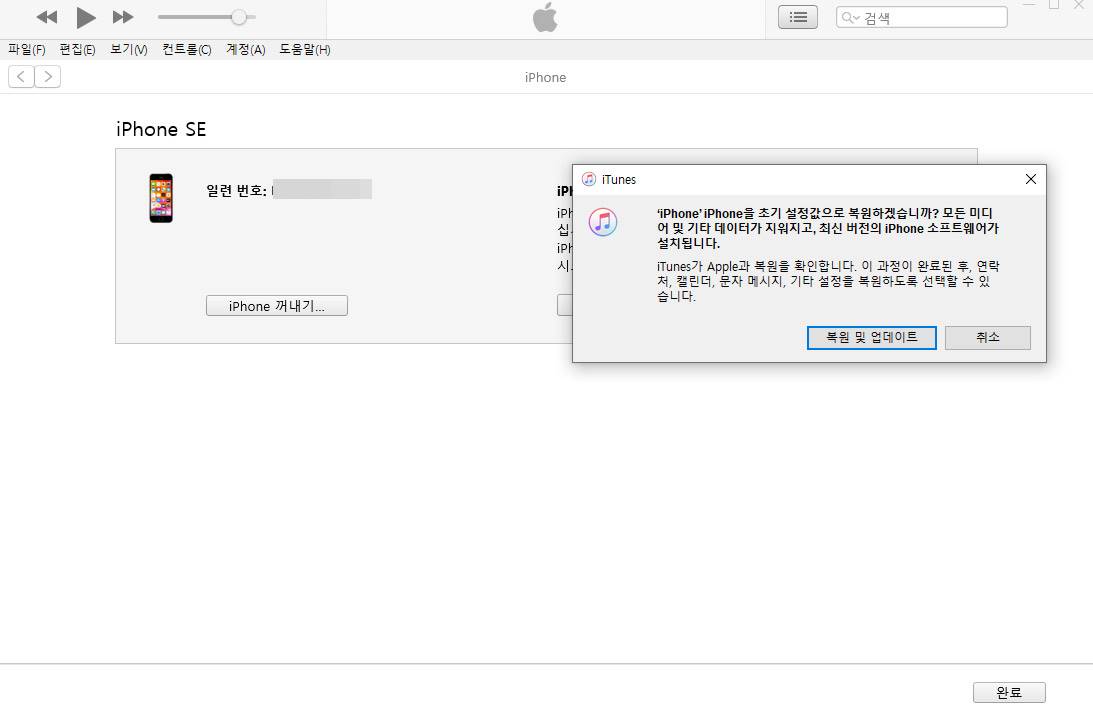
Task: Click the iTunes music note dialog icon
Action: [603, 222]
